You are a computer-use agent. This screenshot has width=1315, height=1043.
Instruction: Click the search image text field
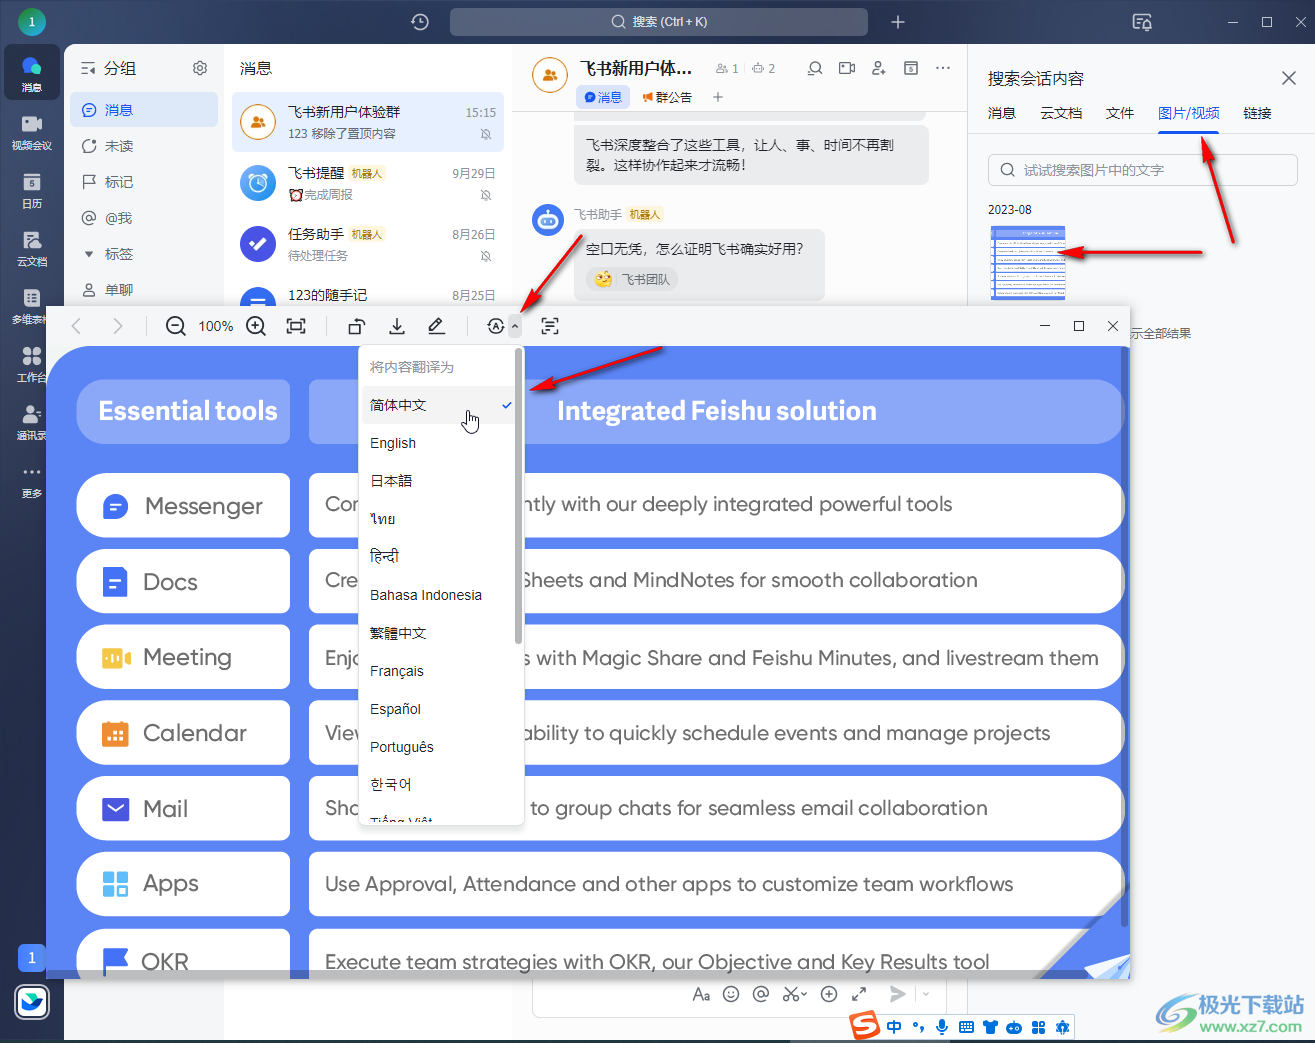(1143, 170)
